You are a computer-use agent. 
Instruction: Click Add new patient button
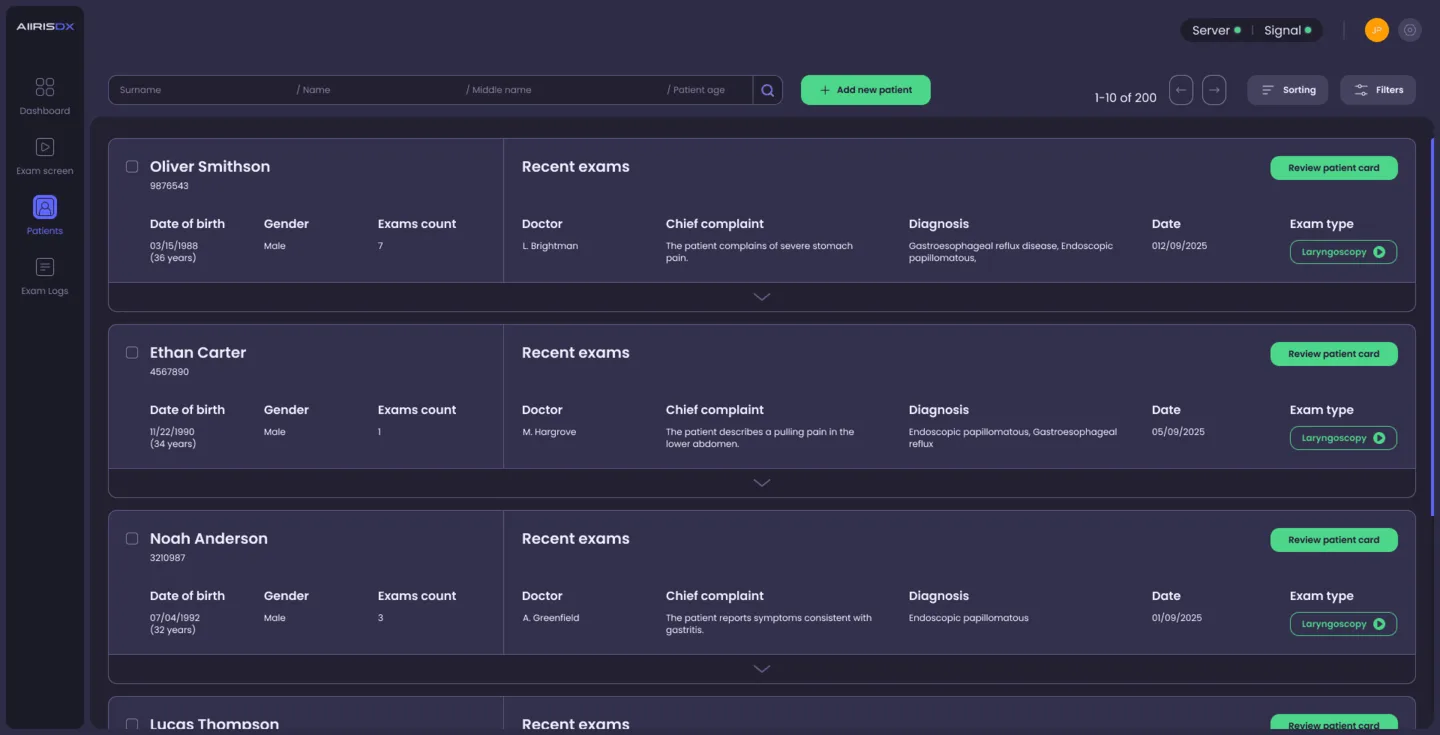pos(866,90)
